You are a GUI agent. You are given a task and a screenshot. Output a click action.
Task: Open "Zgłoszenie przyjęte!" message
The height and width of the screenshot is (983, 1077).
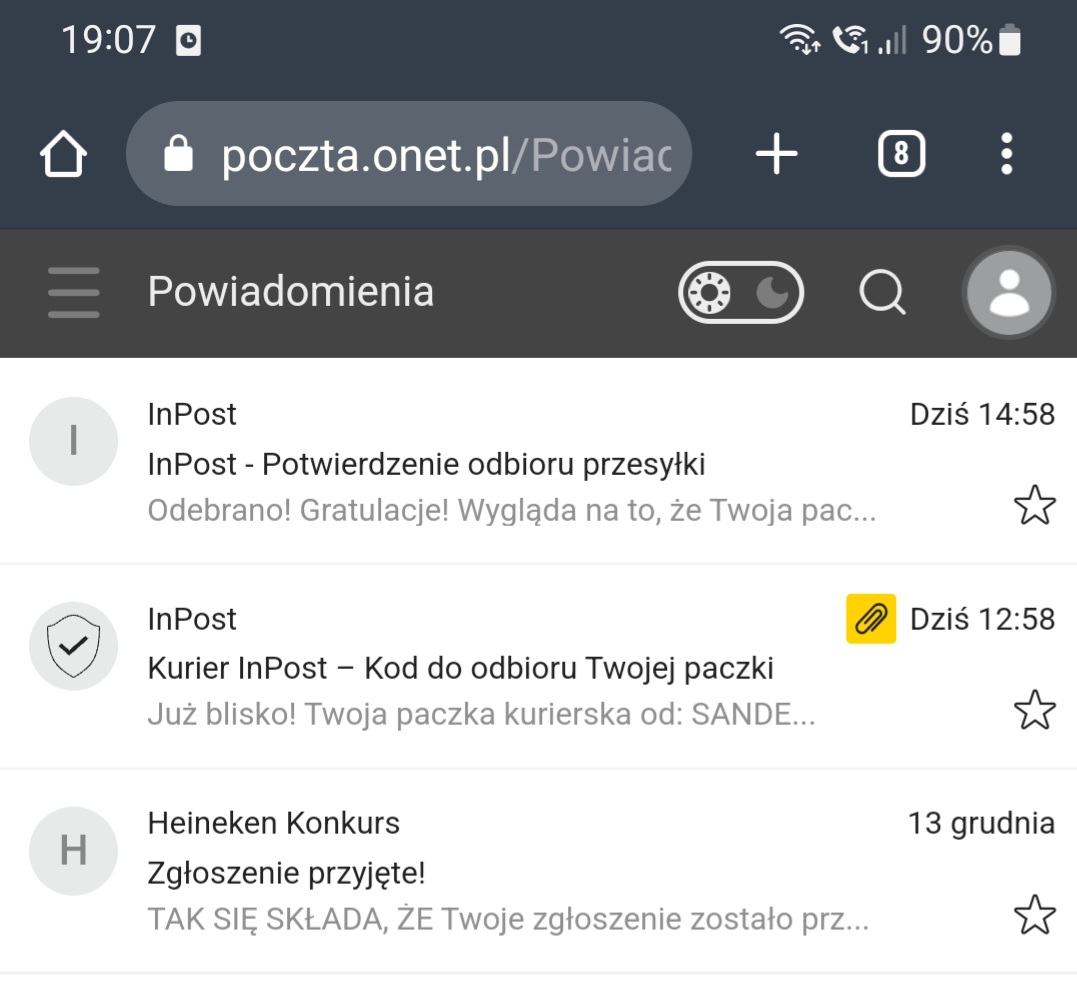coord(286,873)
